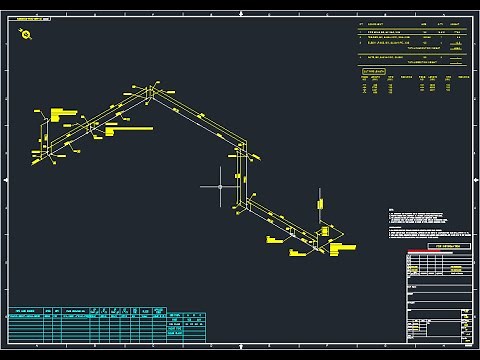Click the north arrow symbol
This screenshot has height=360, width=480.
coord(26,34)
